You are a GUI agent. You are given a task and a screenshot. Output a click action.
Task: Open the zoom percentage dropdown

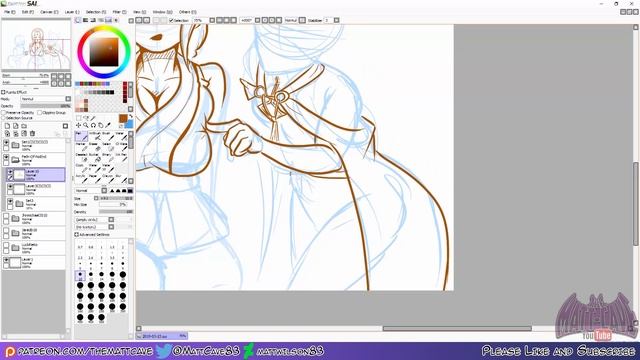[212, 20]
